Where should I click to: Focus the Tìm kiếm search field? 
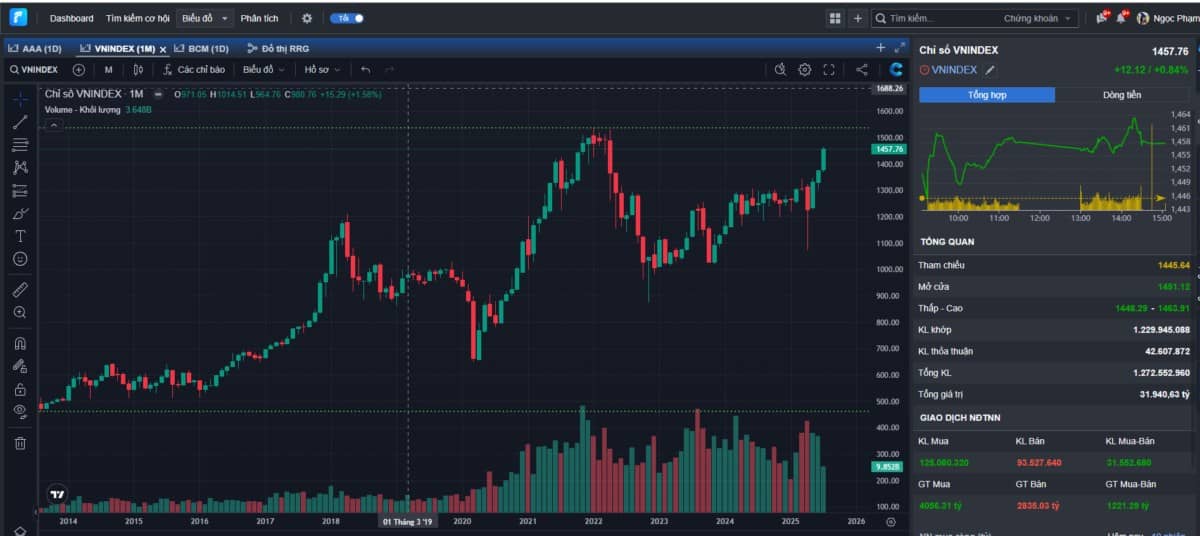[x=935, y=18]
